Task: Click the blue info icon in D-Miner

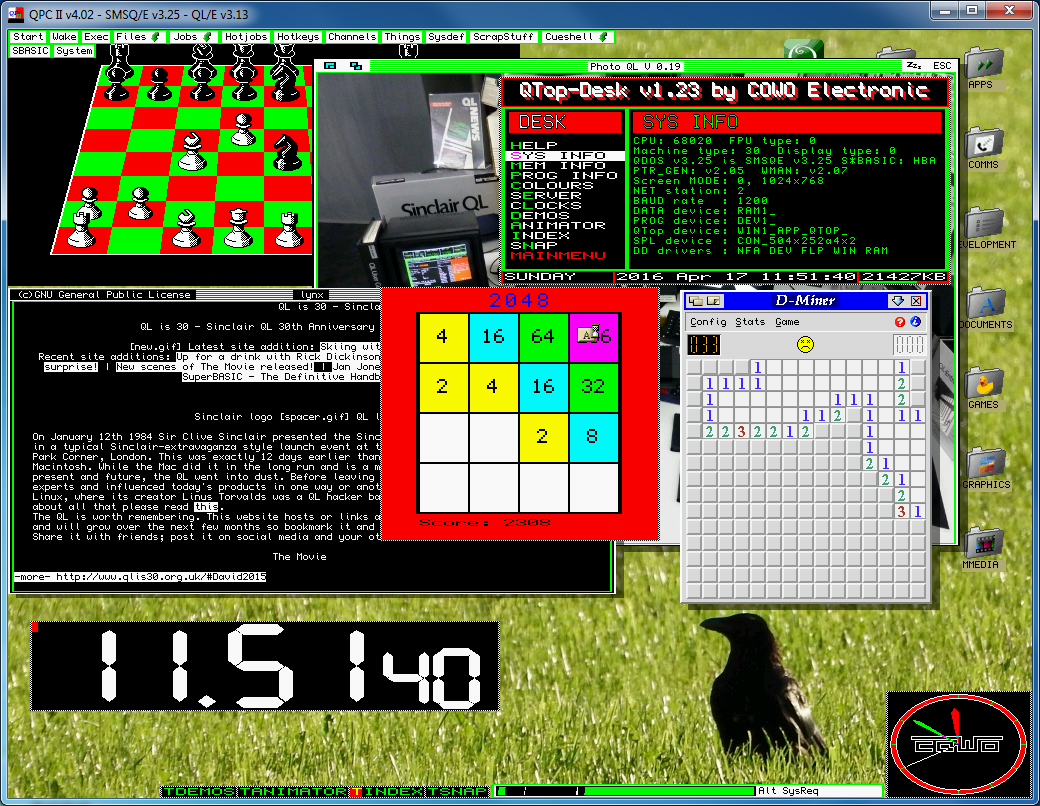Action: [915, 322]
